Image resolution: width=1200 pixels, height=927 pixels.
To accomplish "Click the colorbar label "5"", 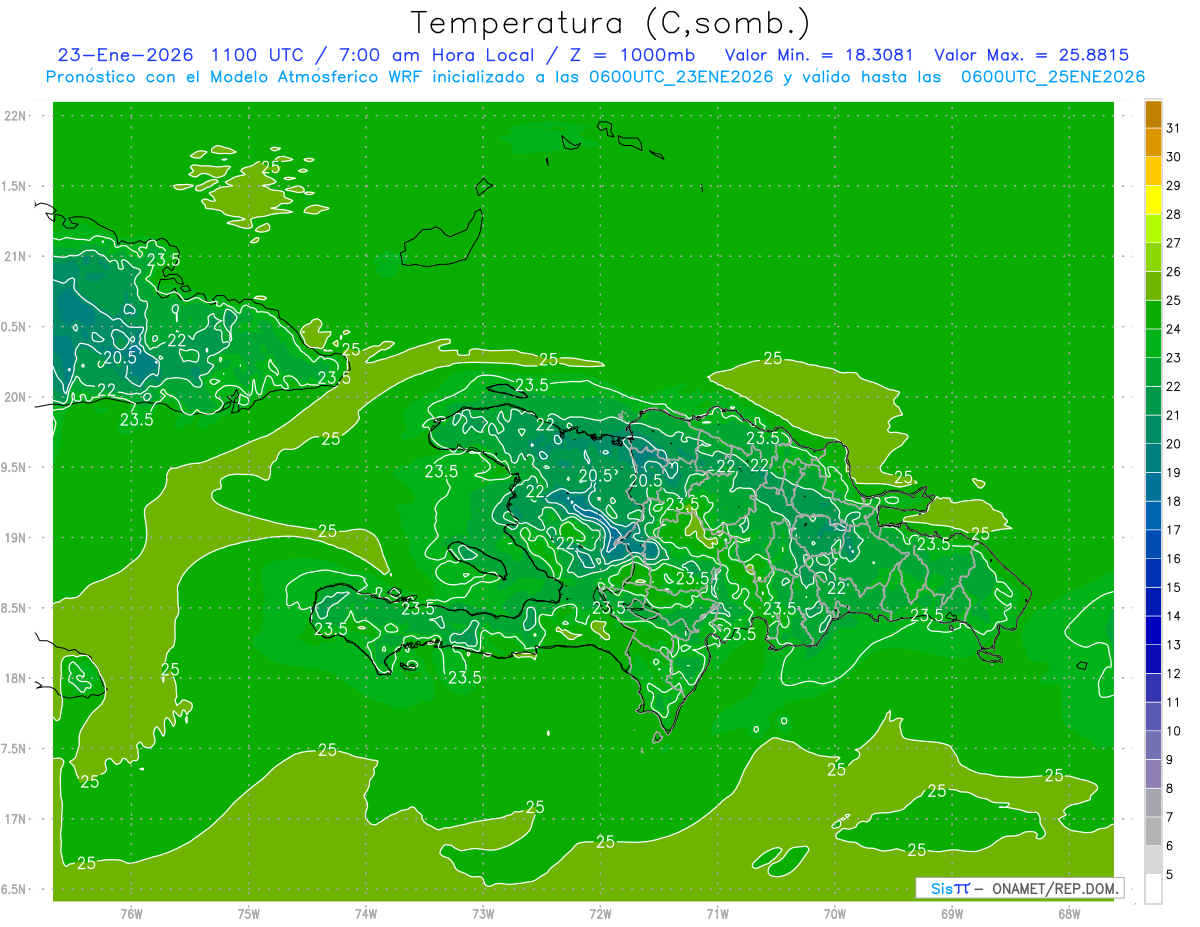I will click(1170, 875).
